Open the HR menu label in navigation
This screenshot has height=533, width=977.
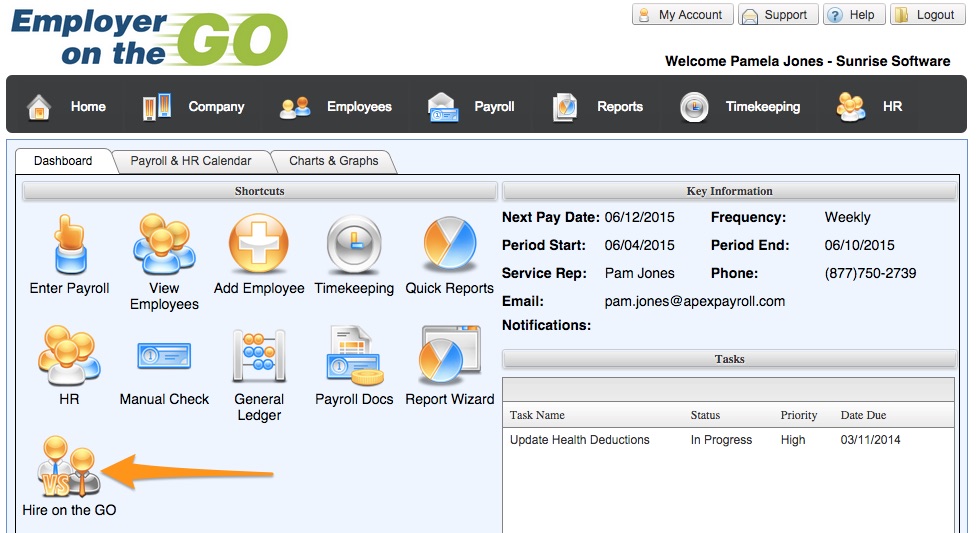coord(892,107)
